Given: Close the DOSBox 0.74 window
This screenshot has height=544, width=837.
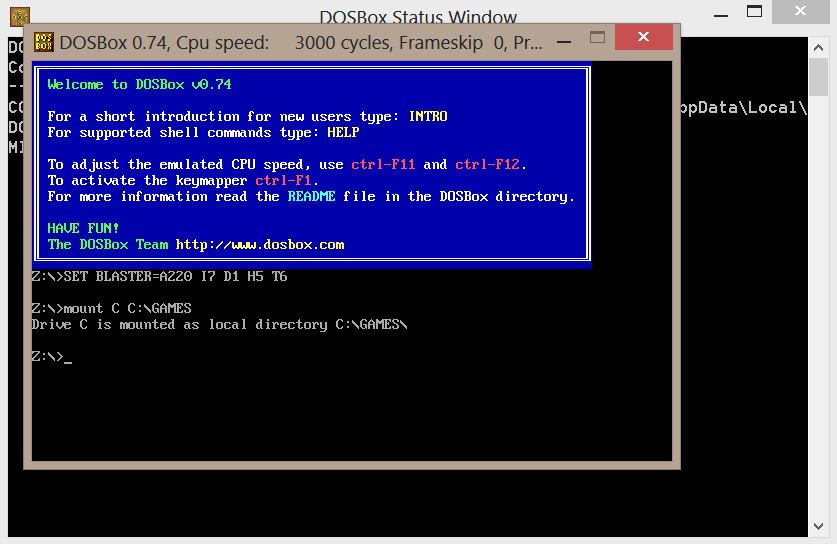Looking at the screenshot, I should point(643,37).
